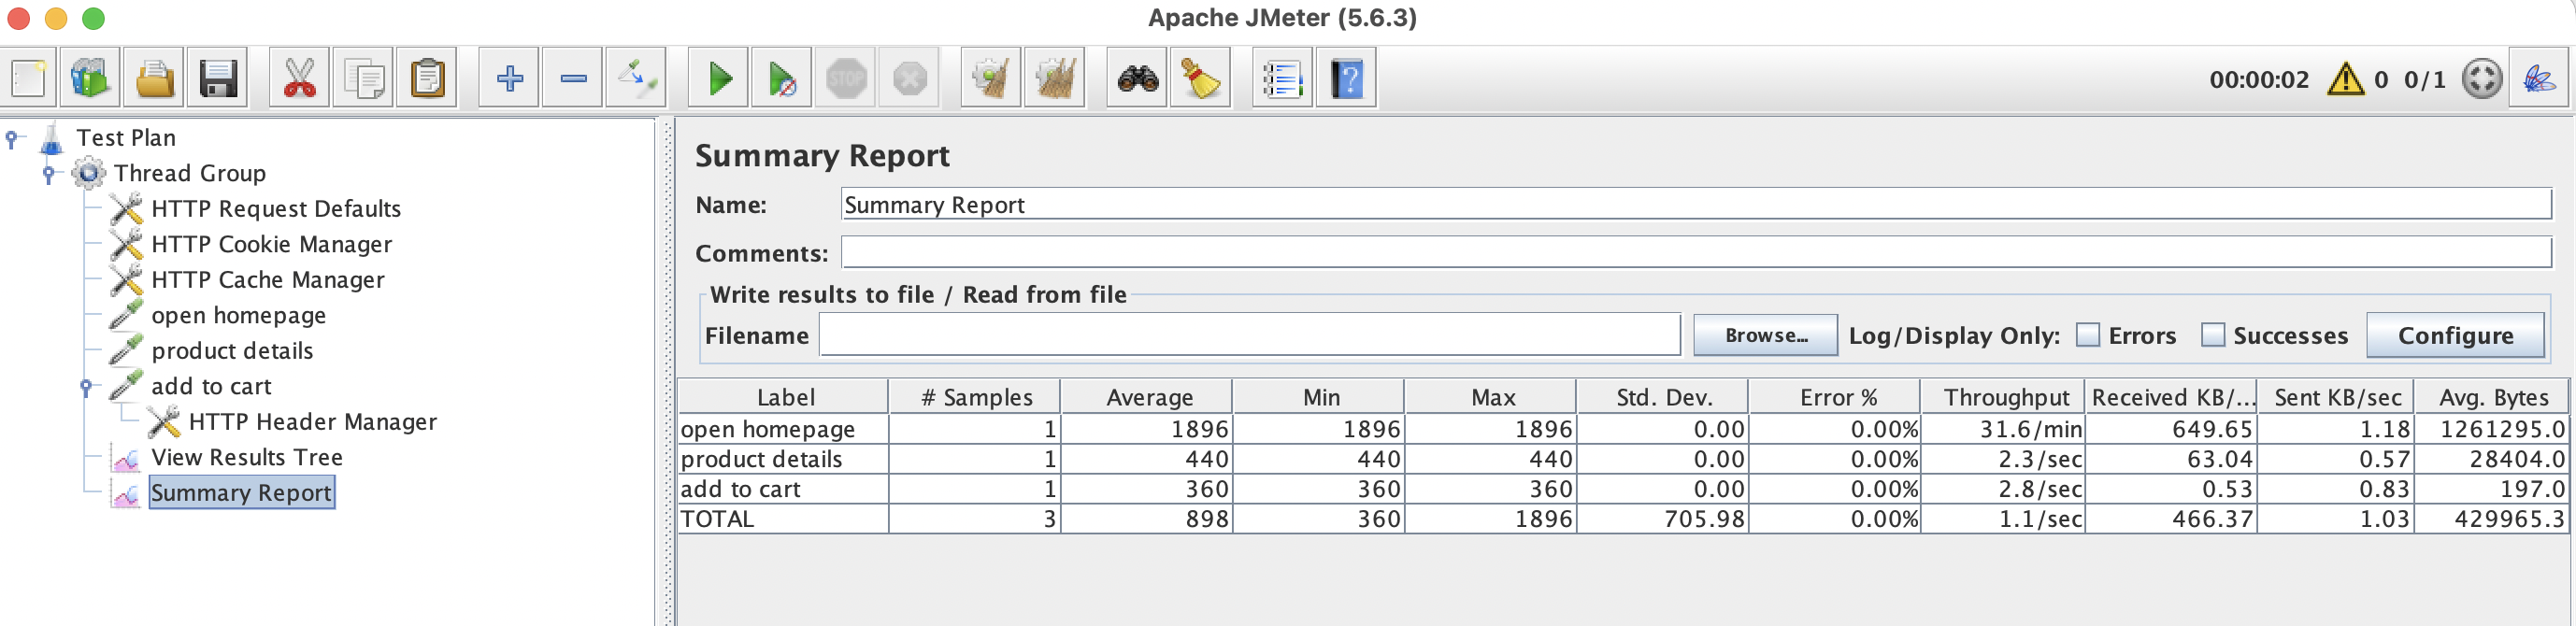Open Search with binoculars icon

tap(1137, 78)
